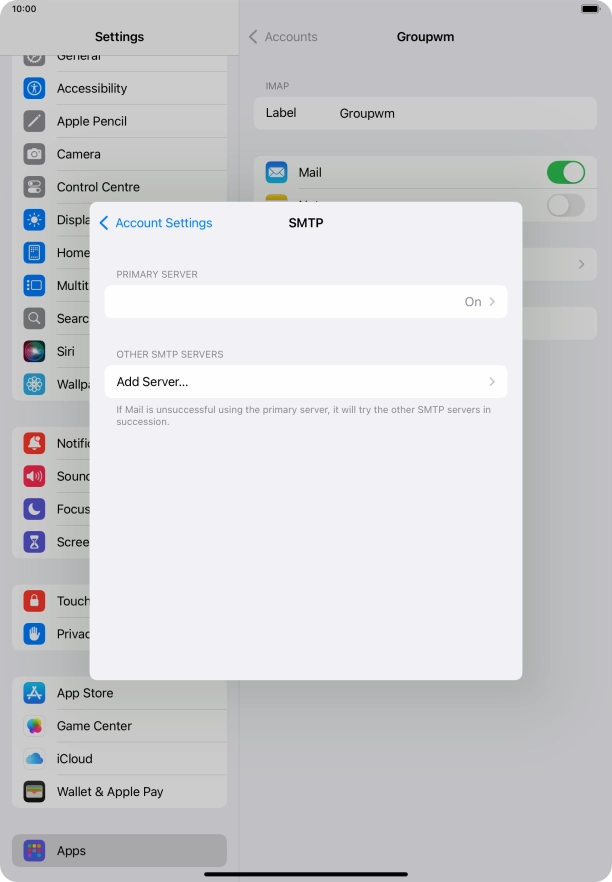This screenshot has height=882, width=612.
Task: Tap the Game Center icon
Action: coord(35,726)
